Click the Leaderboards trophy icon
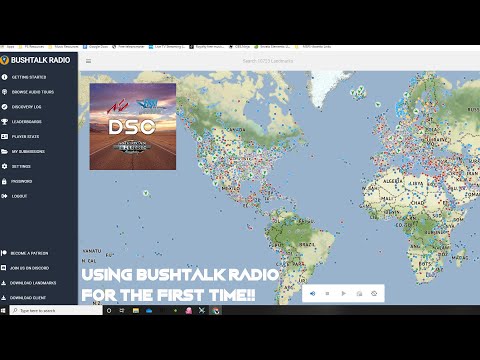This screenshot has height=360, width=480. (4, 122)
